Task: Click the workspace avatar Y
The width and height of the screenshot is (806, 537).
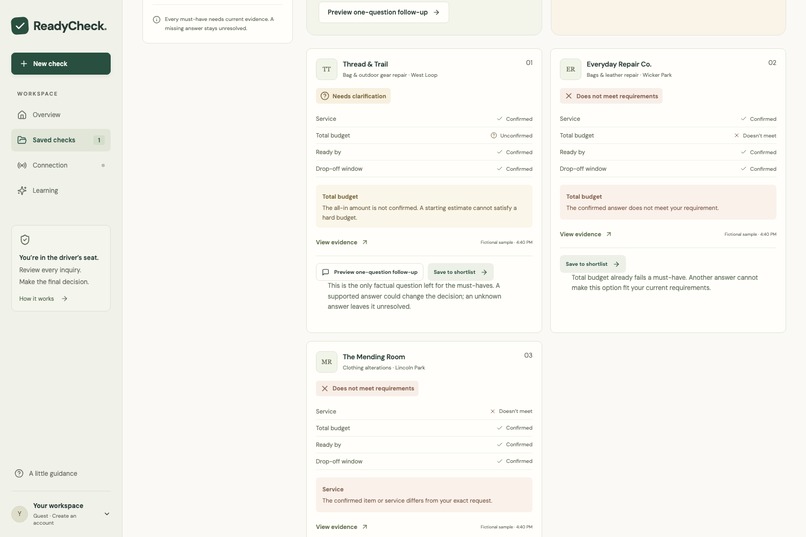Action: pyautogui.click(x=20, y=514)
